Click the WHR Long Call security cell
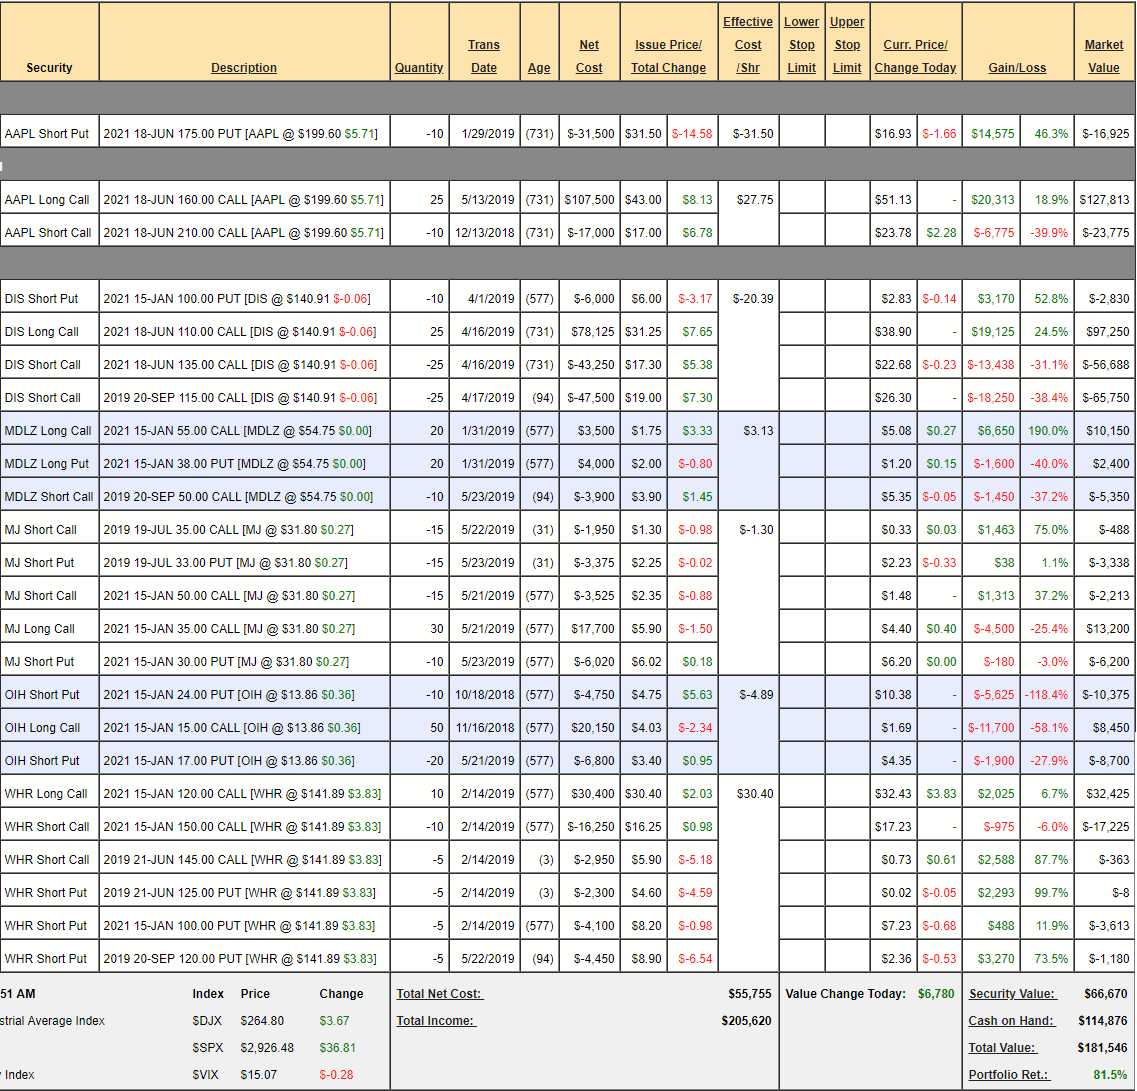Image resolution: width=1137 pixels, height=1091 pixels. tap(46, 794)
